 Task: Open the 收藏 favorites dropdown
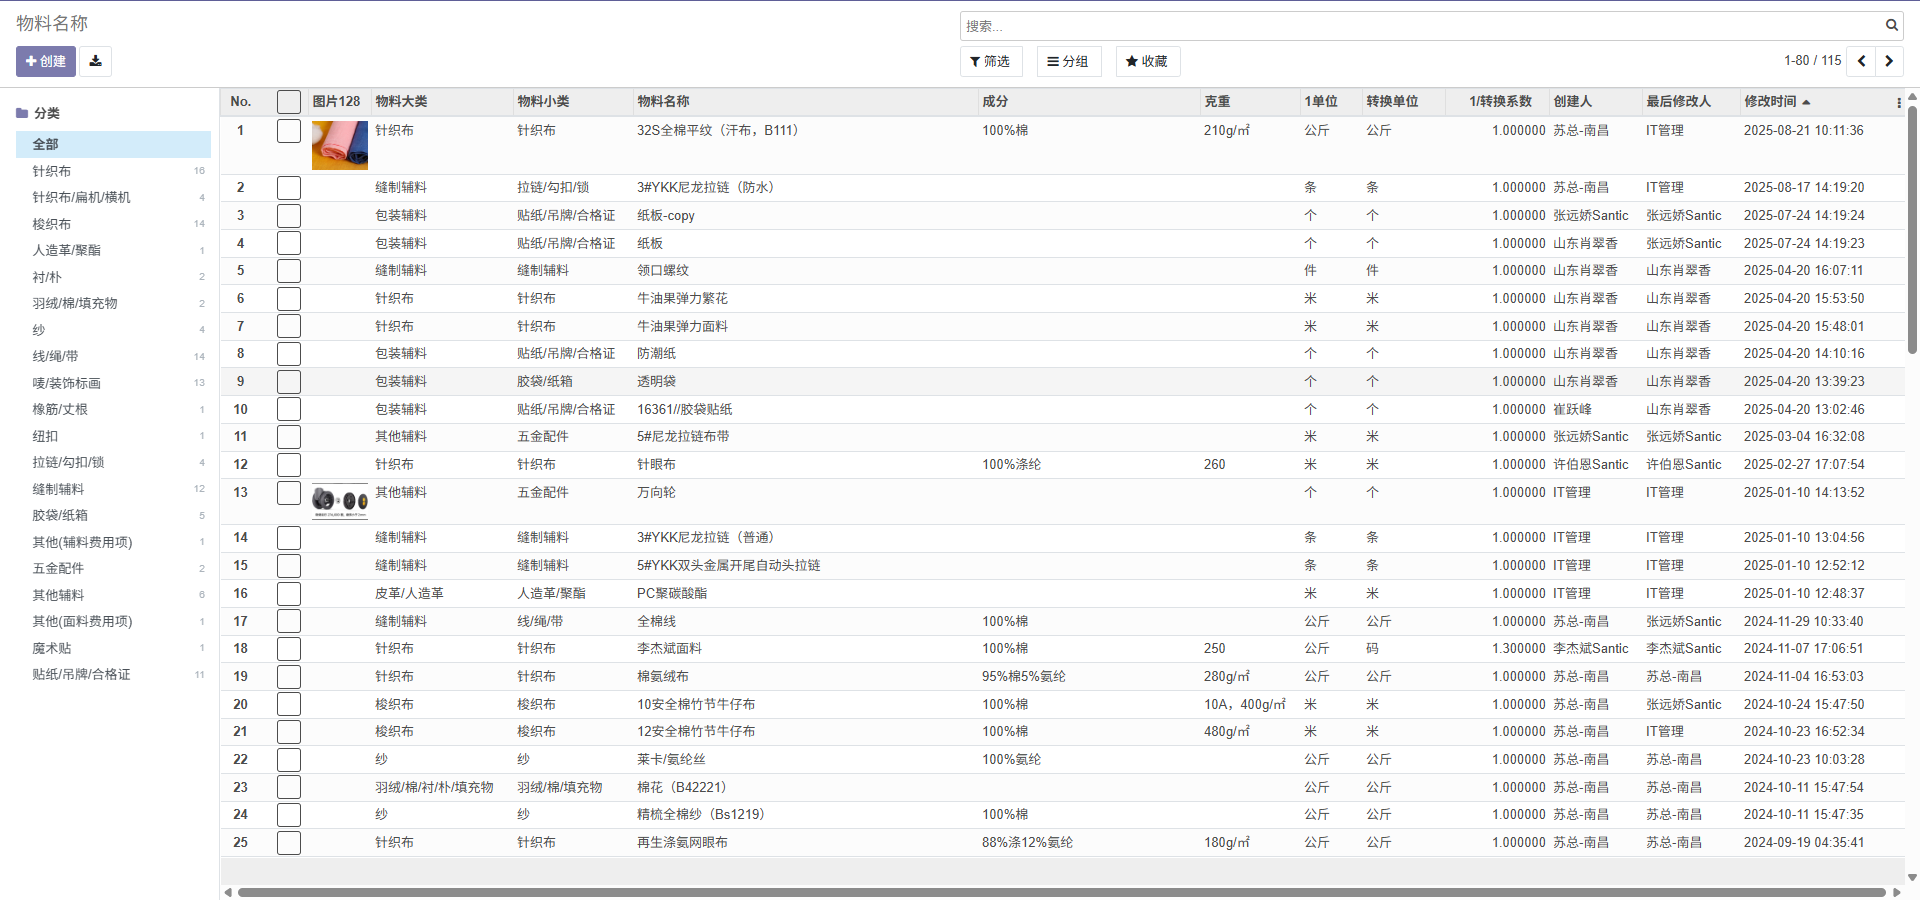(1147, 61)
